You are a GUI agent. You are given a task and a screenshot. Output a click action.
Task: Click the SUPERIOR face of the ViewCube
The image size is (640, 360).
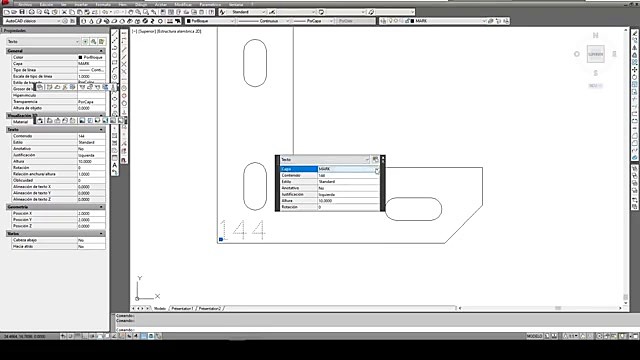pyautogui.click(x=596, y=54)
